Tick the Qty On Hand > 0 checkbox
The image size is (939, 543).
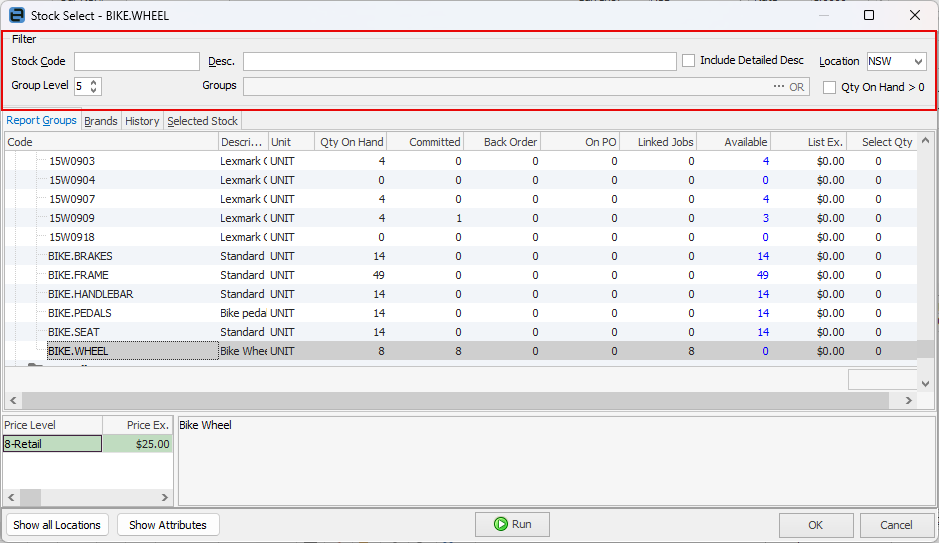click(829, 87)
